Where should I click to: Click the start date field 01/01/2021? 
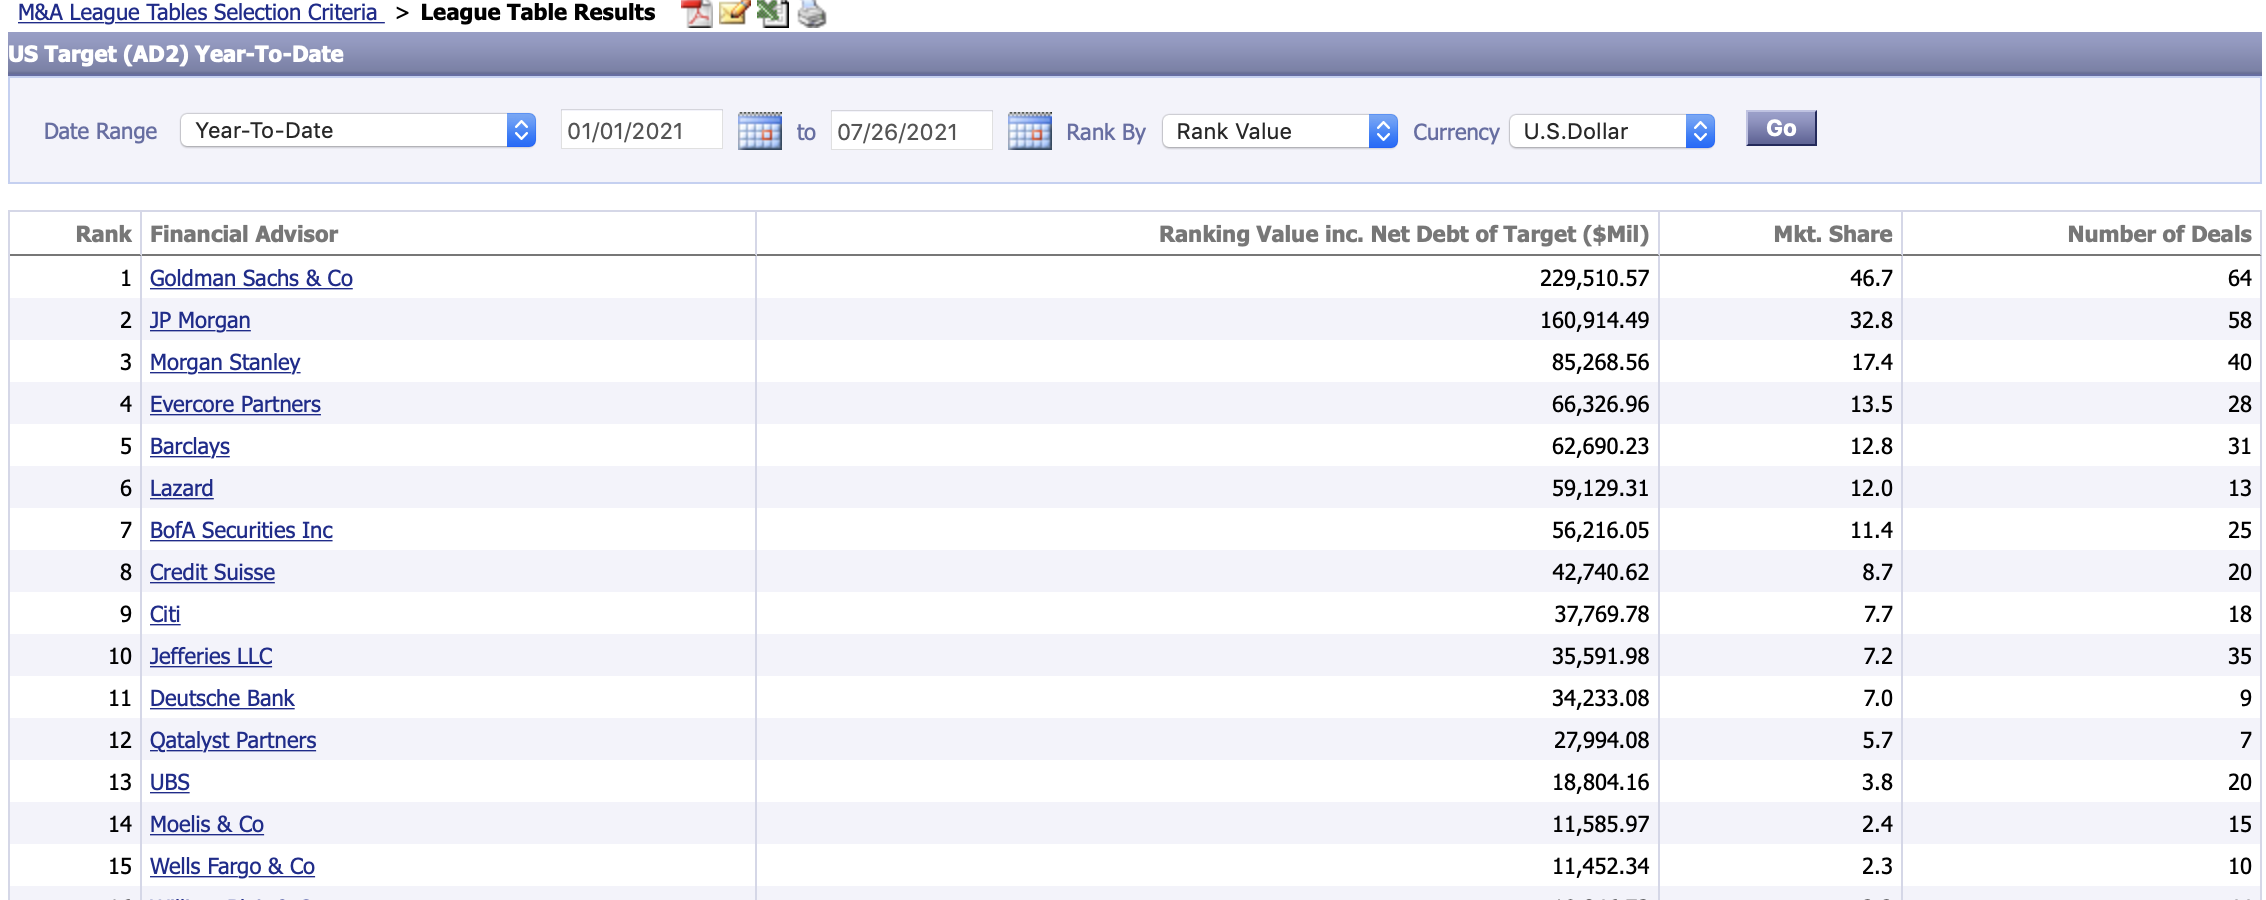coord(641,130)
